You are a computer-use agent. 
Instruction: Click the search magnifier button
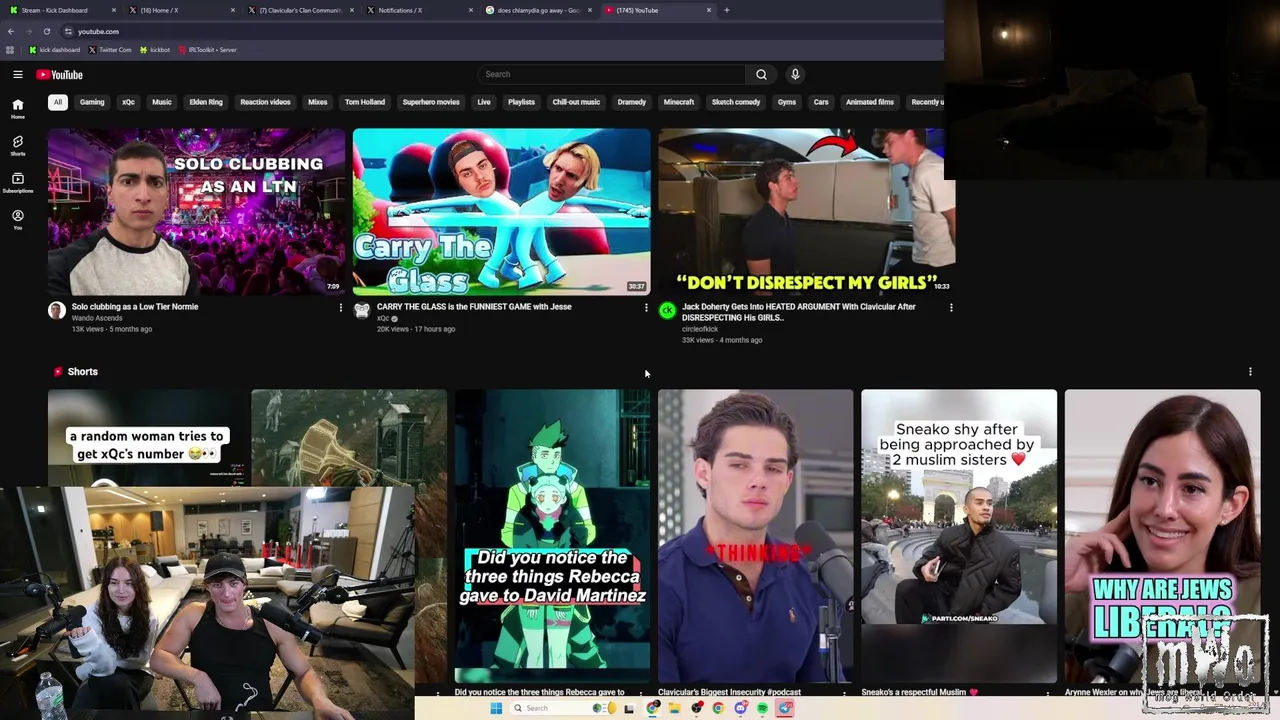(x=761, y=74)
